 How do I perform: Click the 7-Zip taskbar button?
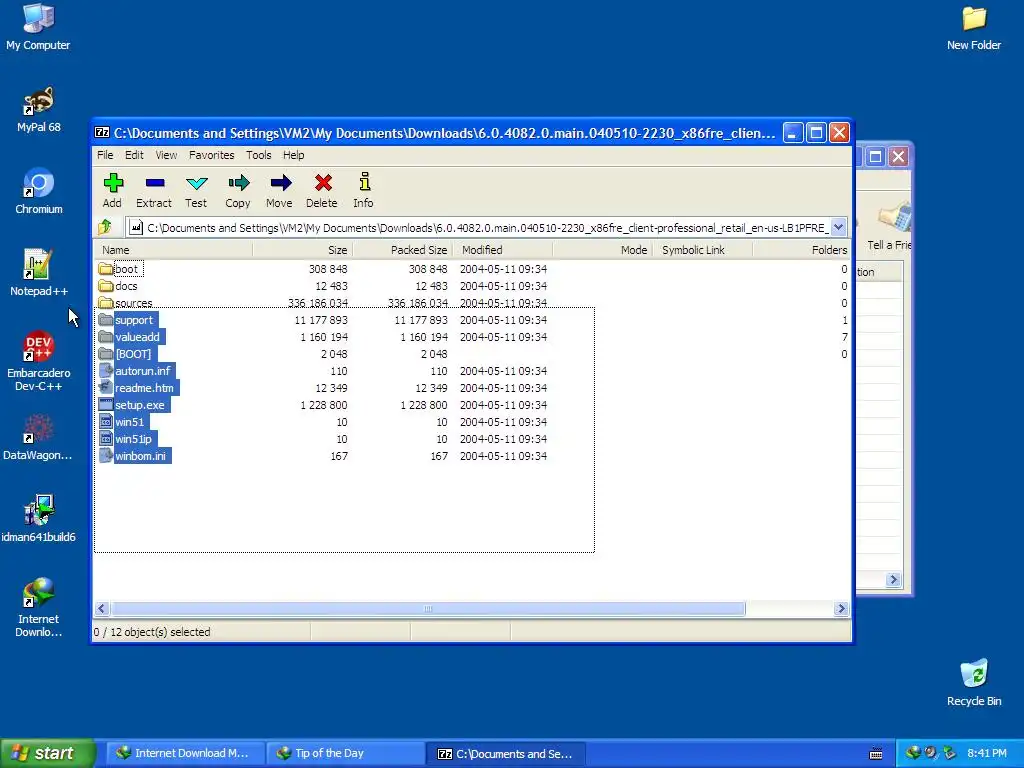click(506, 754)
